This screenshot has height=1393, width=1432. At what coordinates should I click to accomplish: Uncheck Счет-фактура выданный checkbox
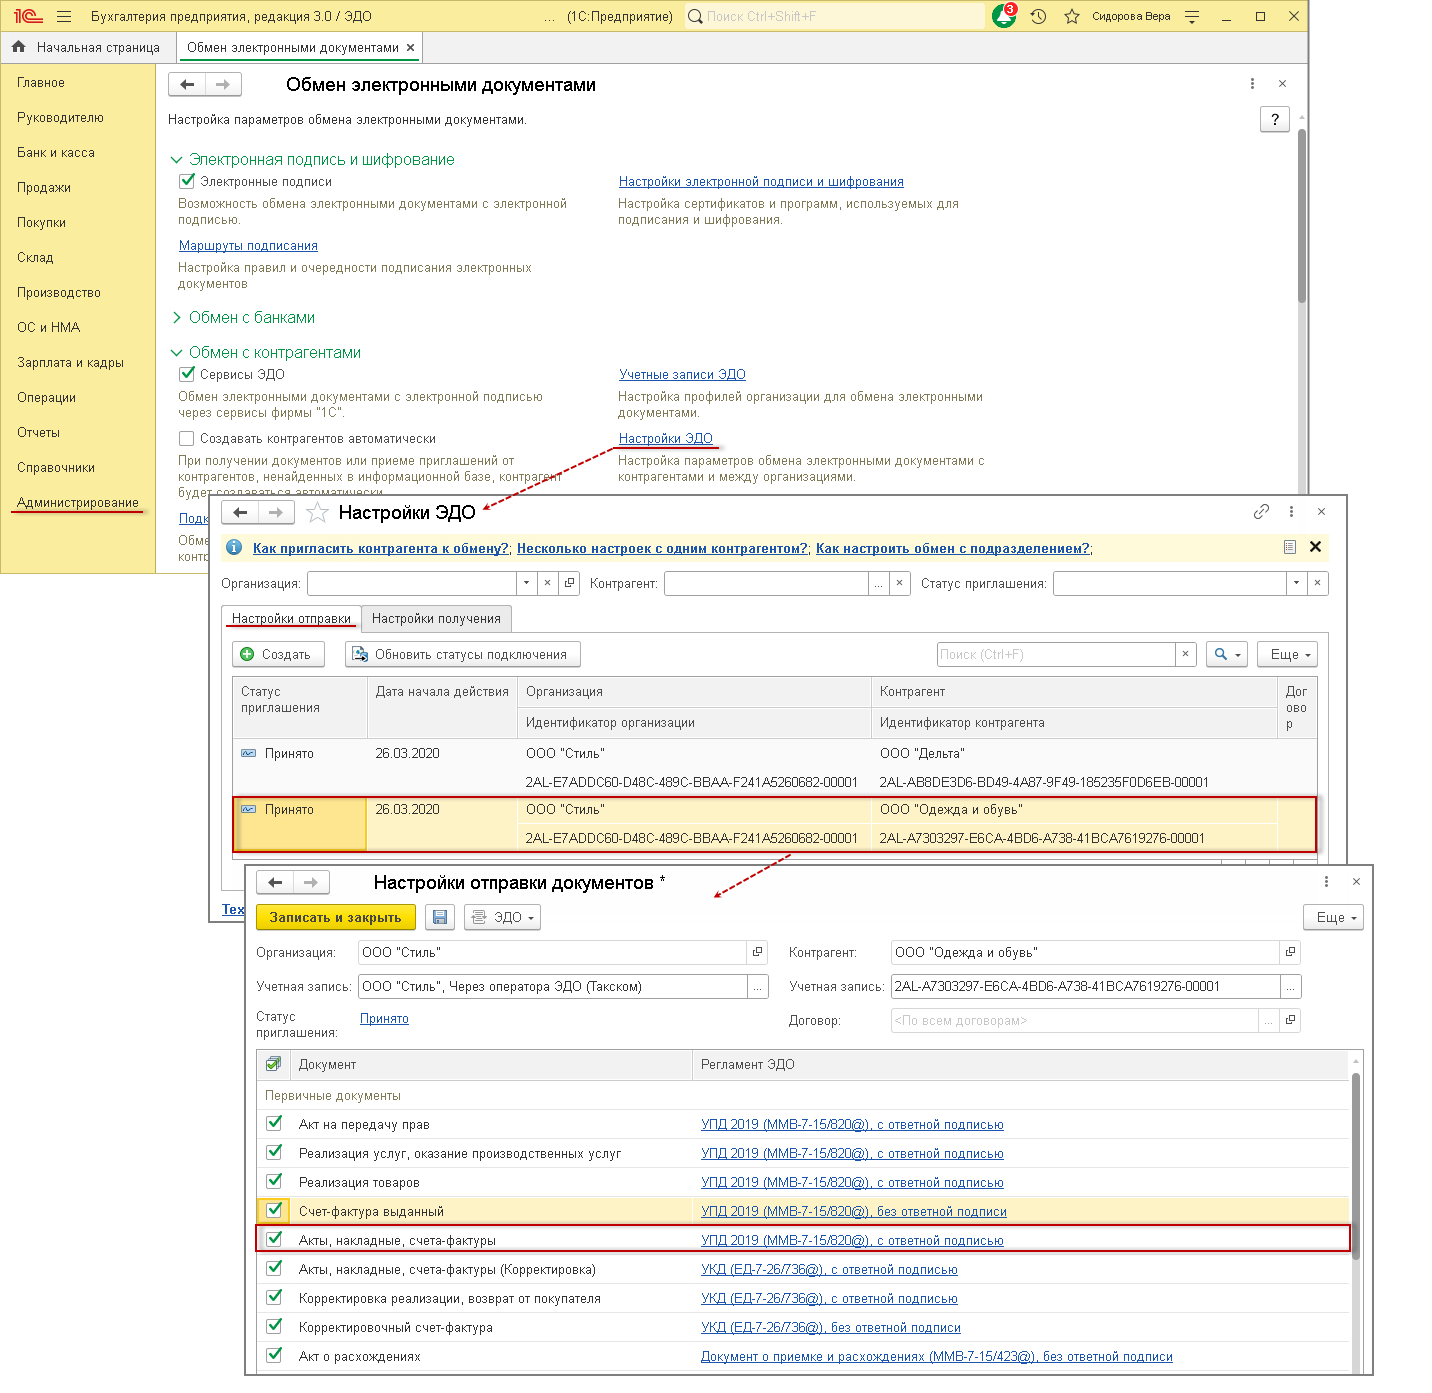pos(274,1211)
